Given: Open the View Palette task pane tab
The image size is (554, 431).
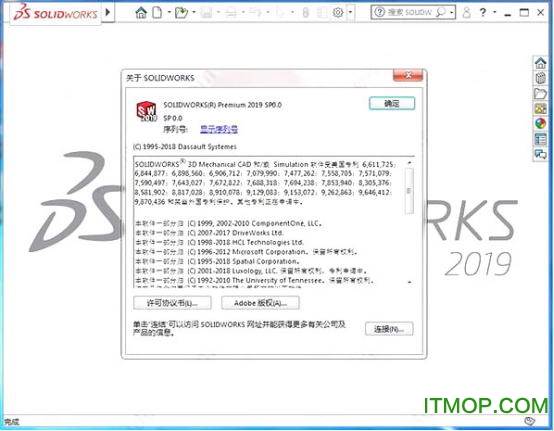Looking at the screenshot, I should point(540,108).
